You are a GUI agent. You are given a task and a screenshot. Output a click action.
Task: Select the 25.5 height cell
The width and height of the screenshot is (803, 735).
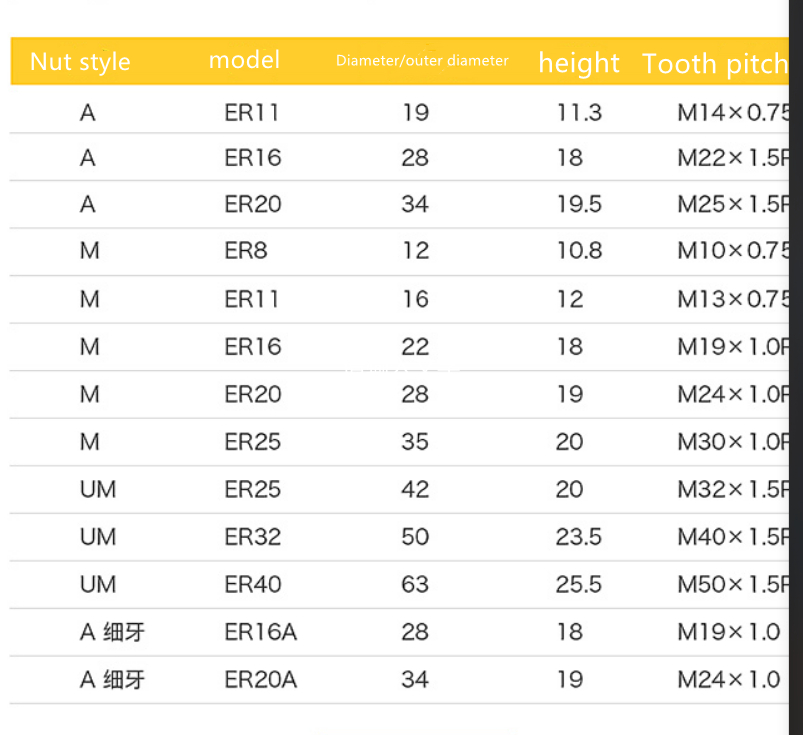(579, 584)
